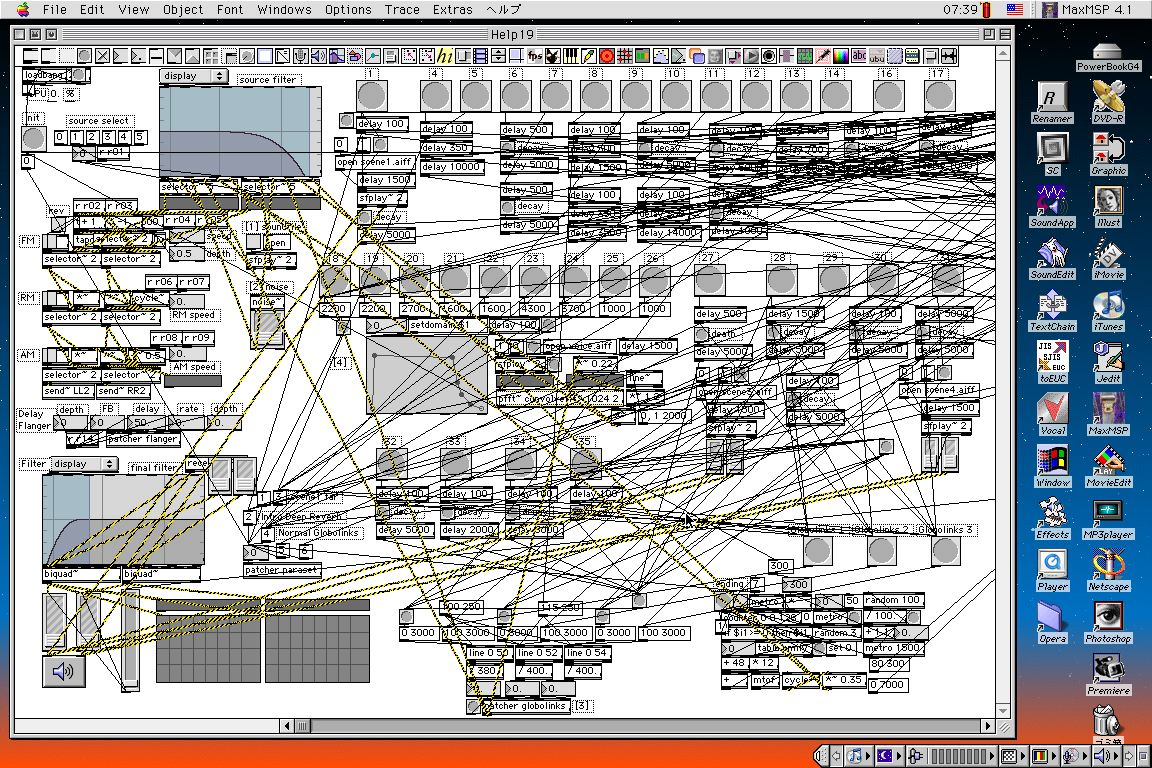The height and width of the screenshot is (768, 1152).
Task: Open the PowerBookG4 disk icon
Action: pyautogui.click(x=1108, y=57)
